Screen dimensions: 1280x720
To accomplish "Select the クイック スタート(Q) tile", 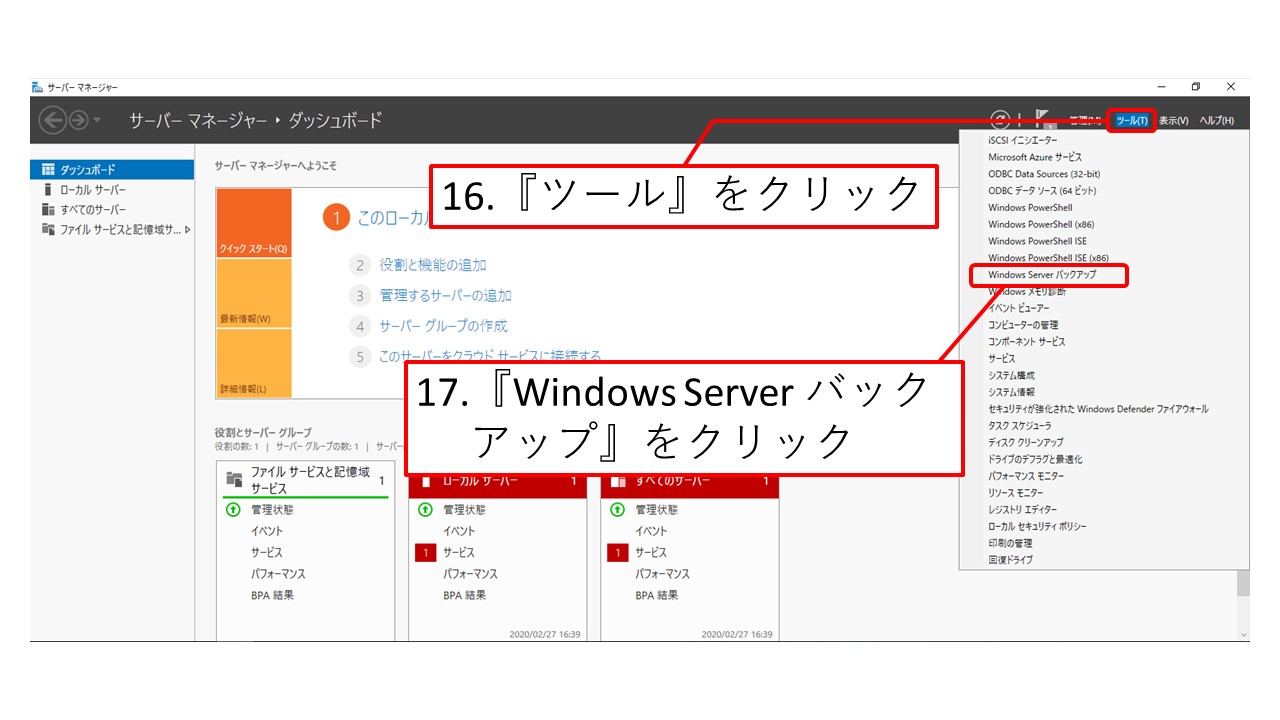I will click(253, 224).
